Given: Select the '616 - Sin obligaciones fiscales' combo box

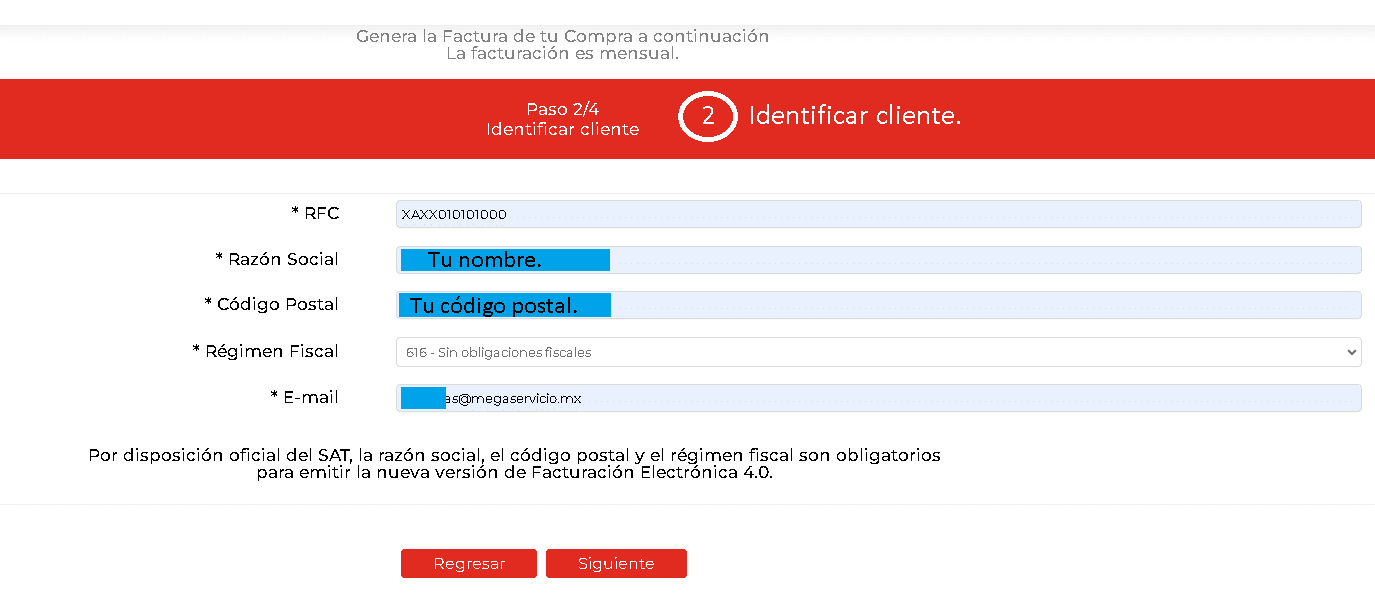Looking at the screenshot, I should coord(878,352).
